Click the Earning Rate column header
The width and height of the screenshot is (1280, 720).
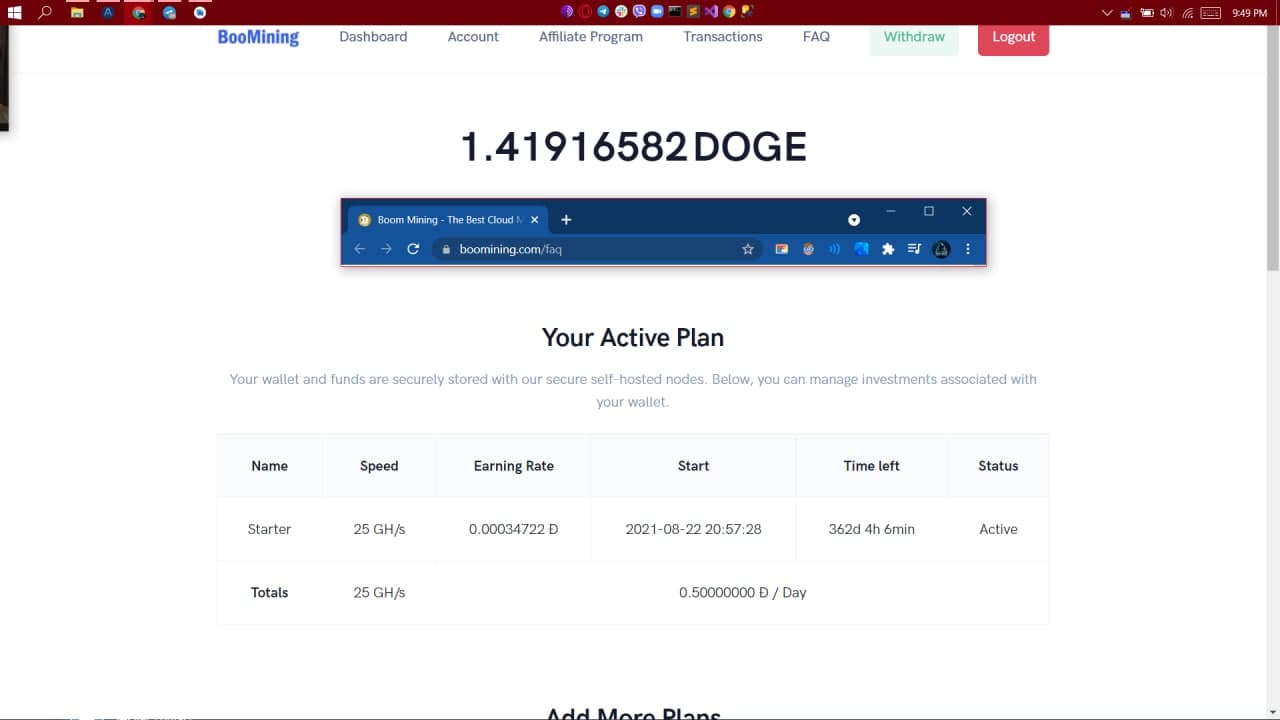514,466
